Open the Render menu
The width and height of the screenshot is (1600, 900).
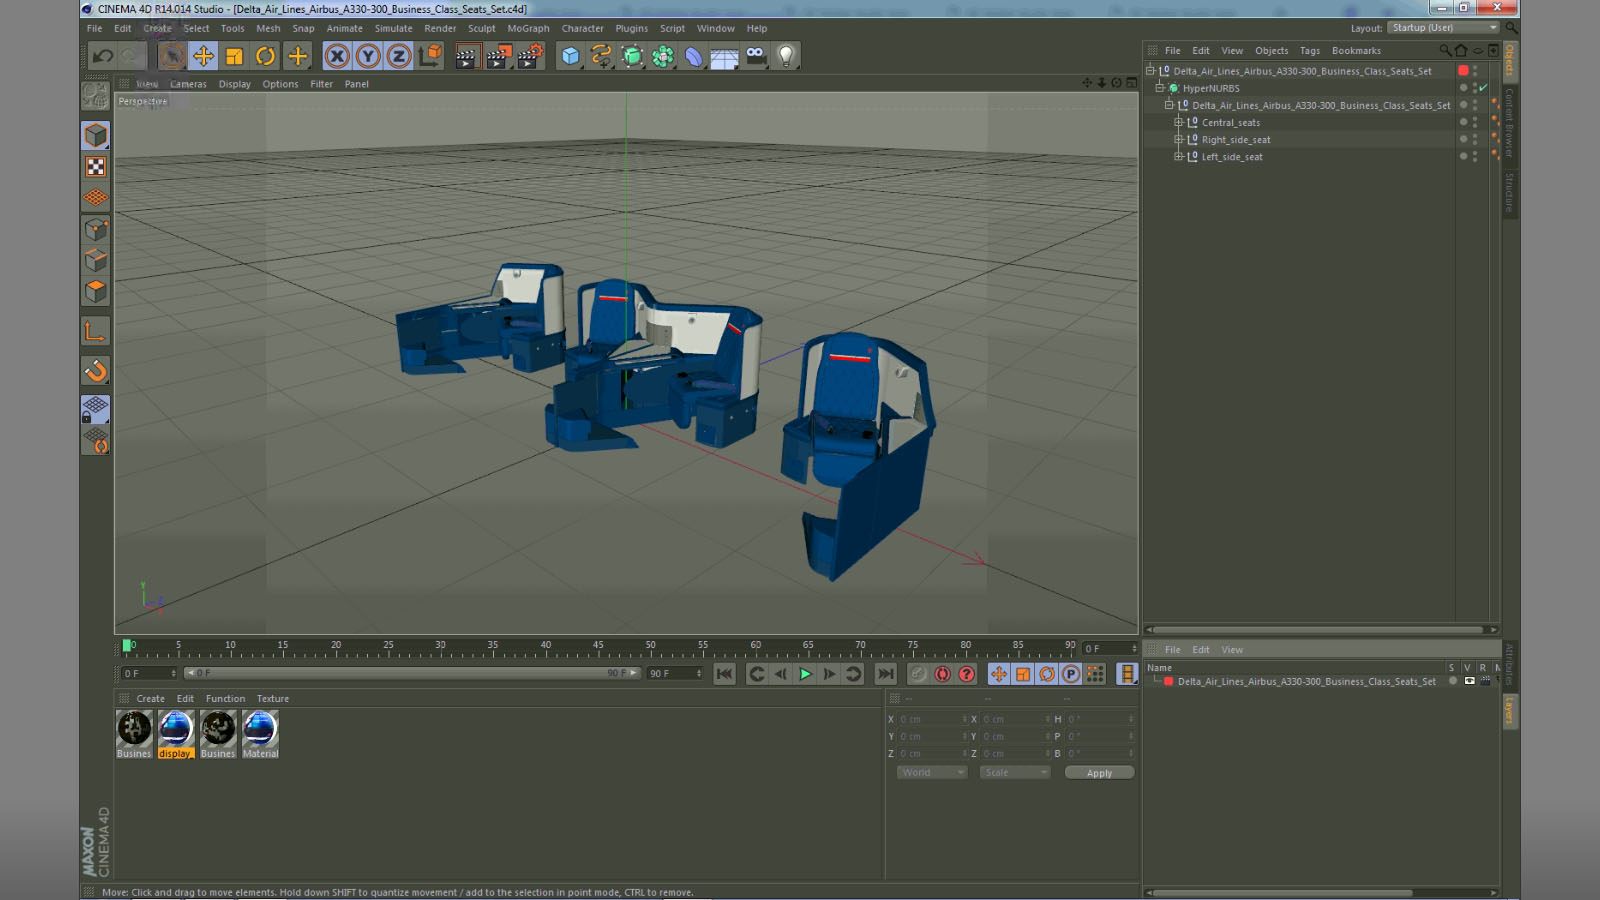(x=440, y=28)
